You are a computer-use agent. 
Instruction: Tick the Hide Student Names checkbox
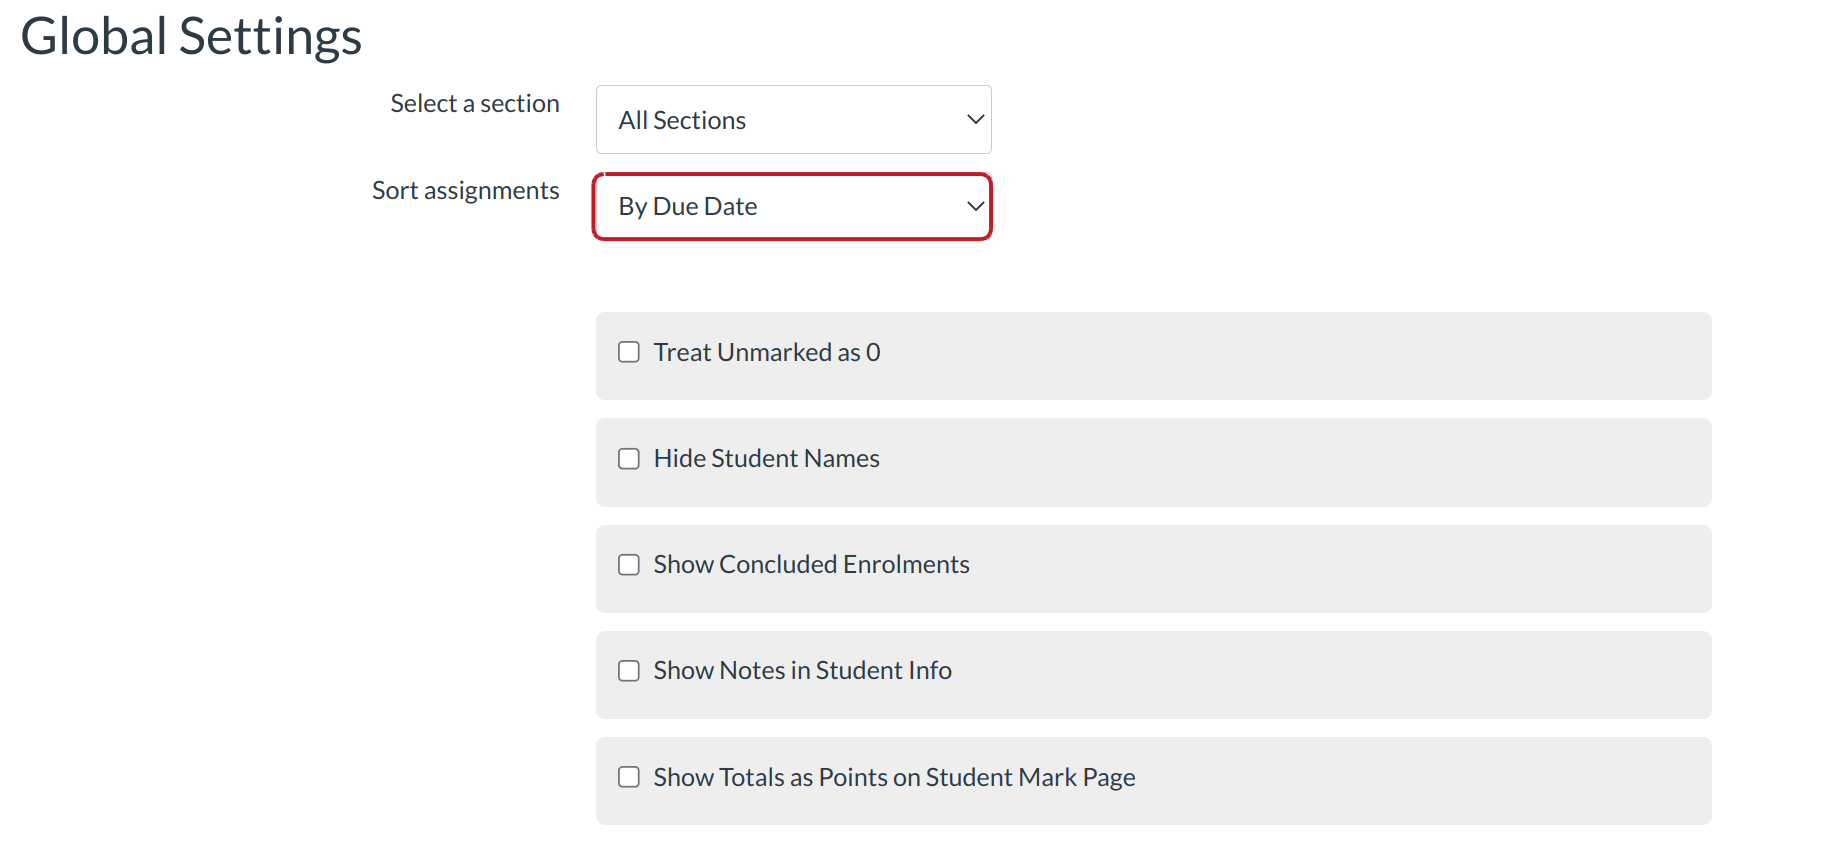629,458
